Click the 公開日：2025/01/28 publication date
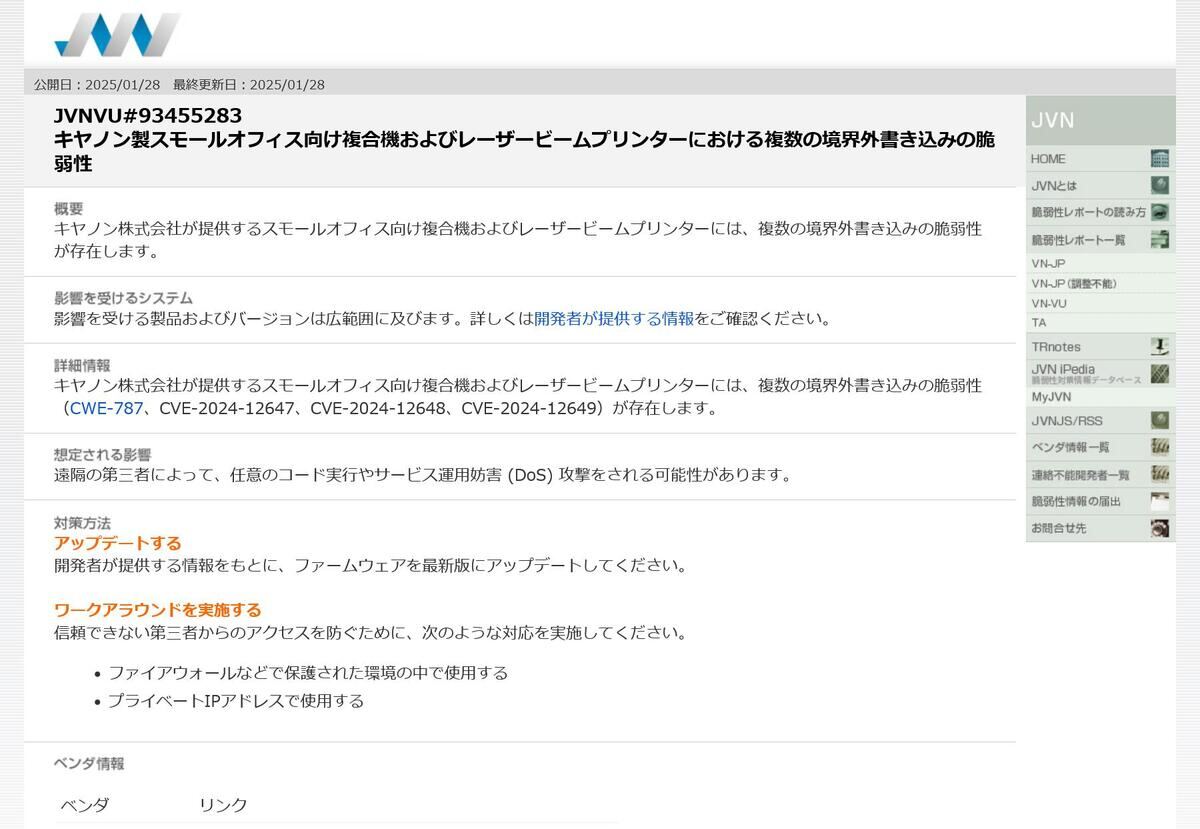The width and height of the screenshot is (1200, 829). tap(97, 85)
